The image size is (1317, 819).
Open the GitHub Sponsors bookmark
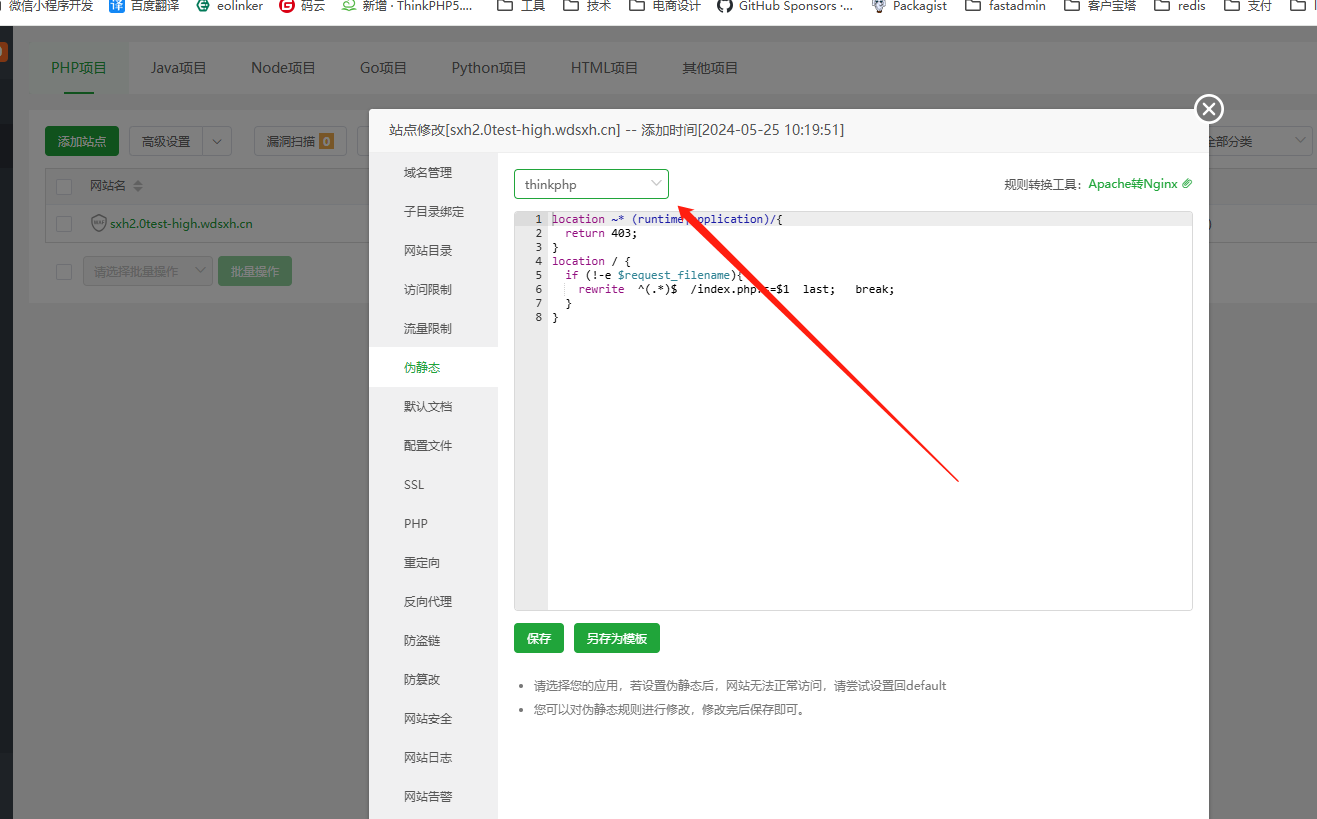tap(786, 6)
